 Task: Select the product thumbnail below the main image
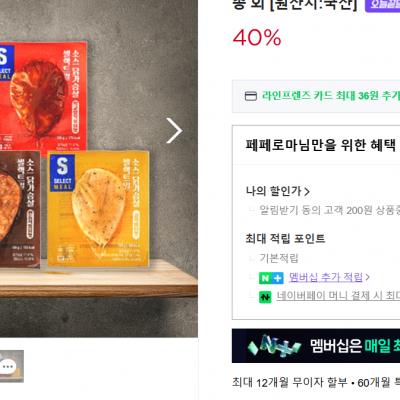click(x=12, y=366)
